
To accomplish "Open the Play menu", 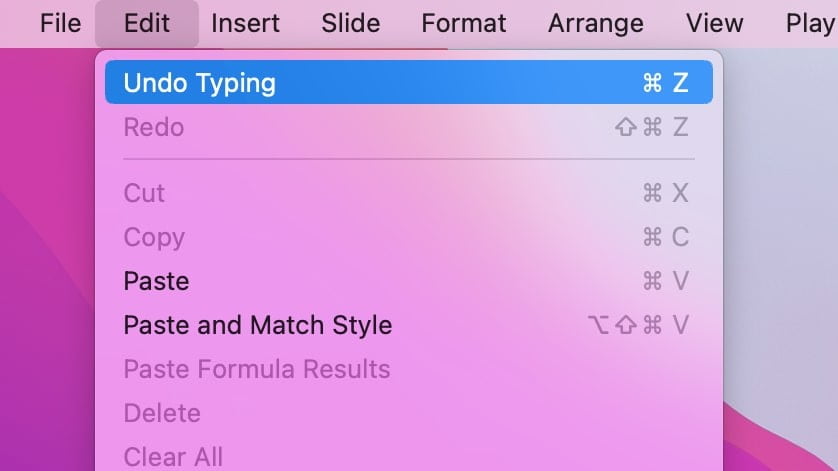I will click(810, 24).
